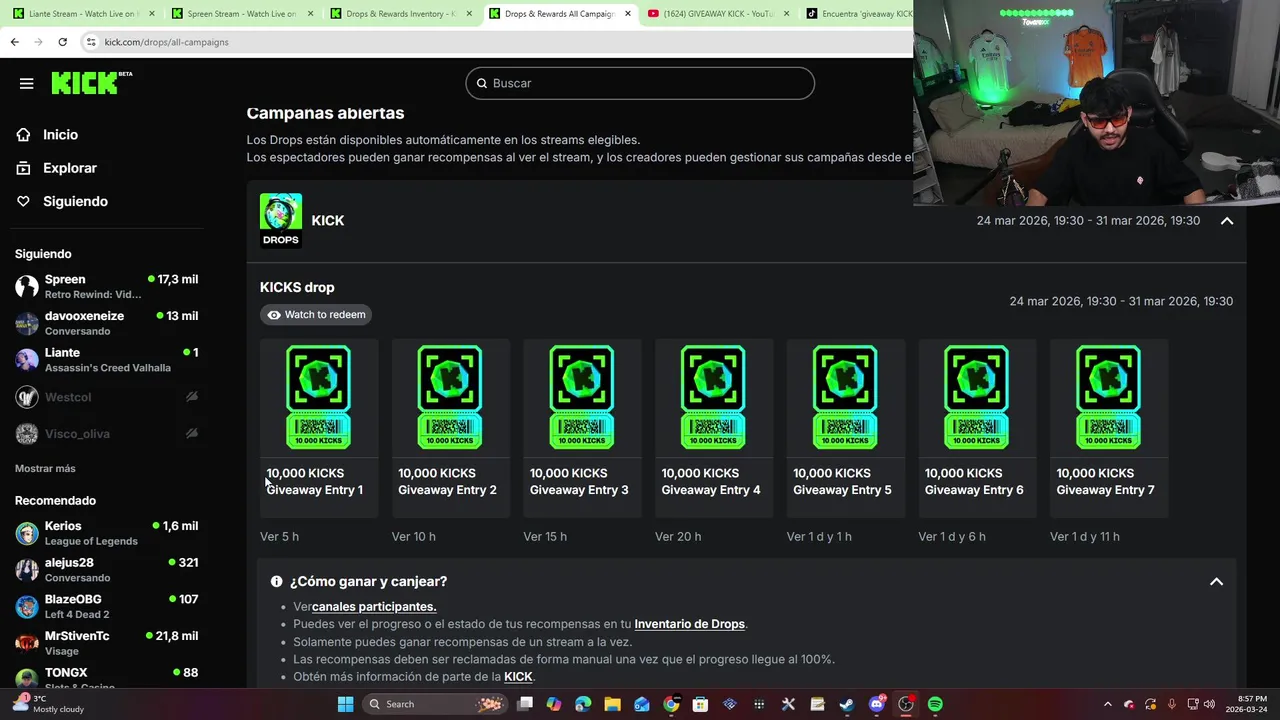
Task: Go to Inicio in sidebar
Action: 60,134
